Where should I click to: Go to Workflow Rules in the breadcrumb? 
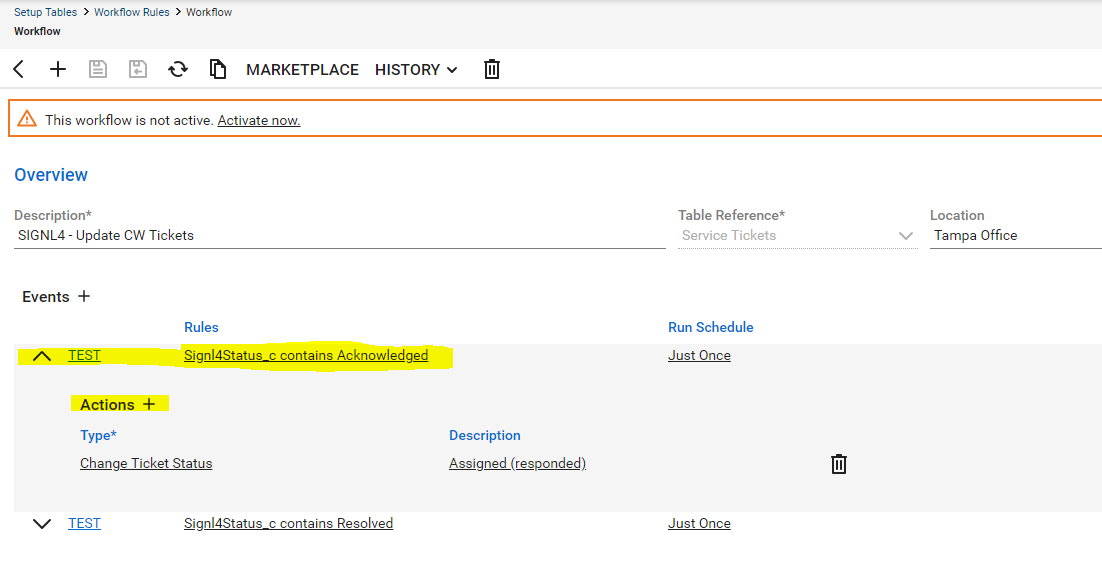coord(131,12)
